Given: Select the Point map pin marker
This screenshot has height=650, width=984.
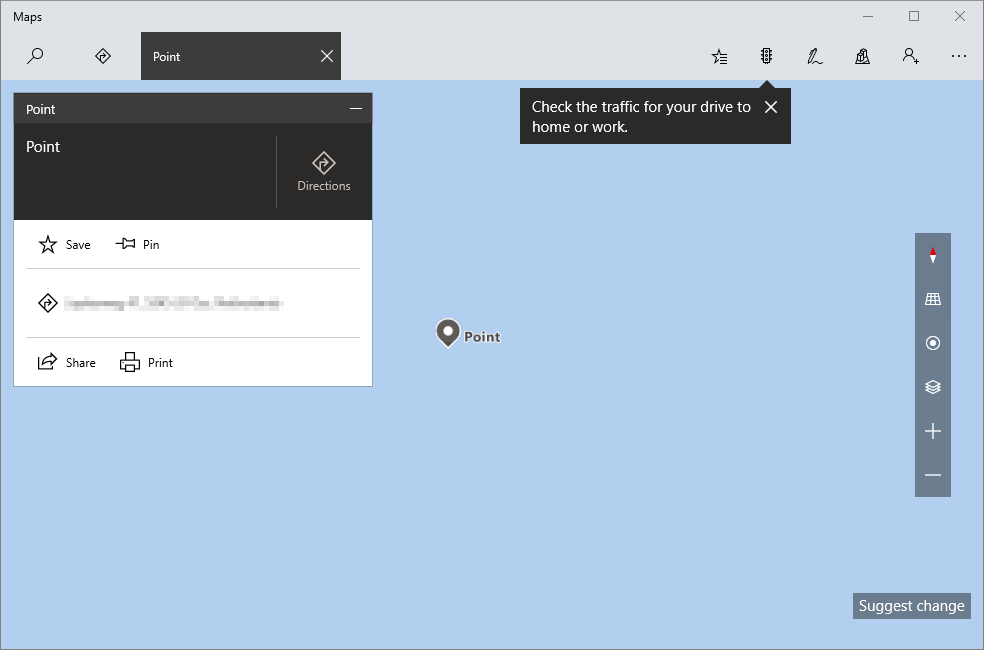Looking at the screenshot, I should [448, 333].
